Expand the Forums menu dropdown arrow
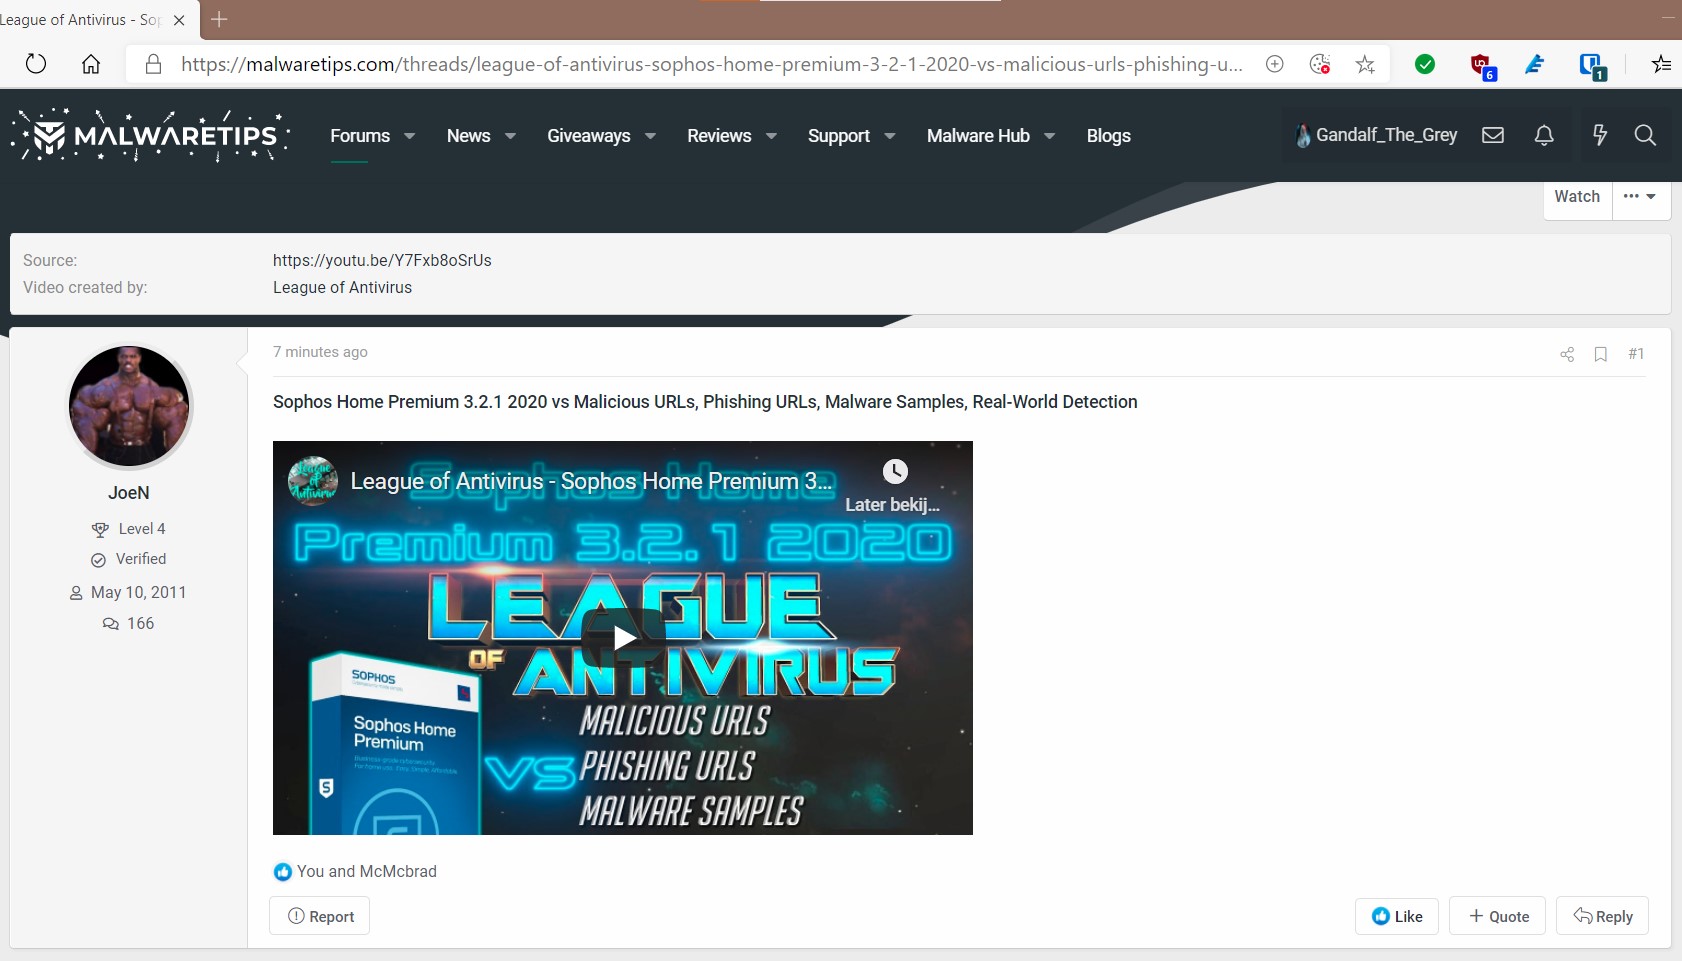The height and width of the screenshot is (961, 1682). (409, 136)
